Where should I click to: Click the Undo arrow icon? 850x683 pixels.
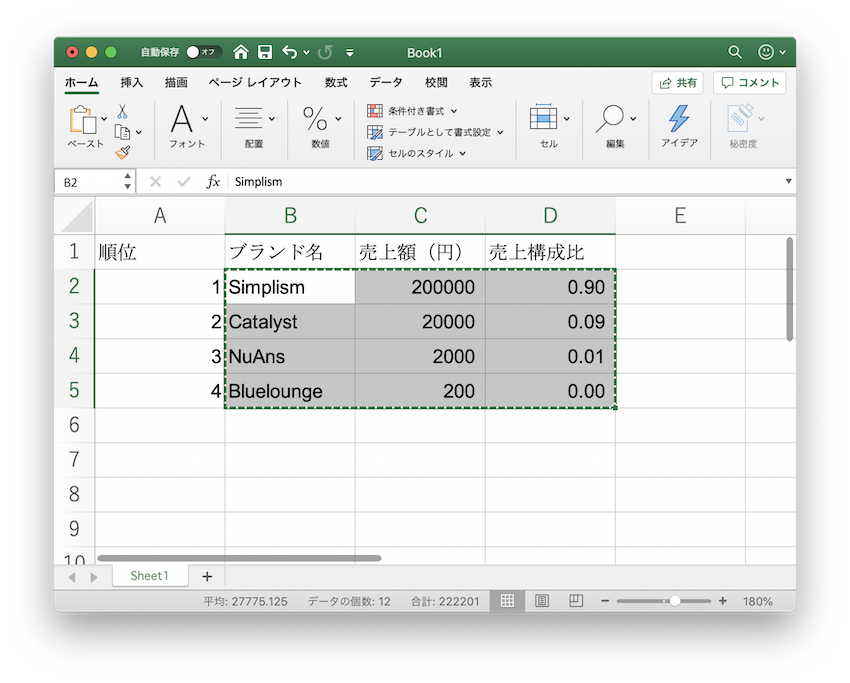coord(290,52)
